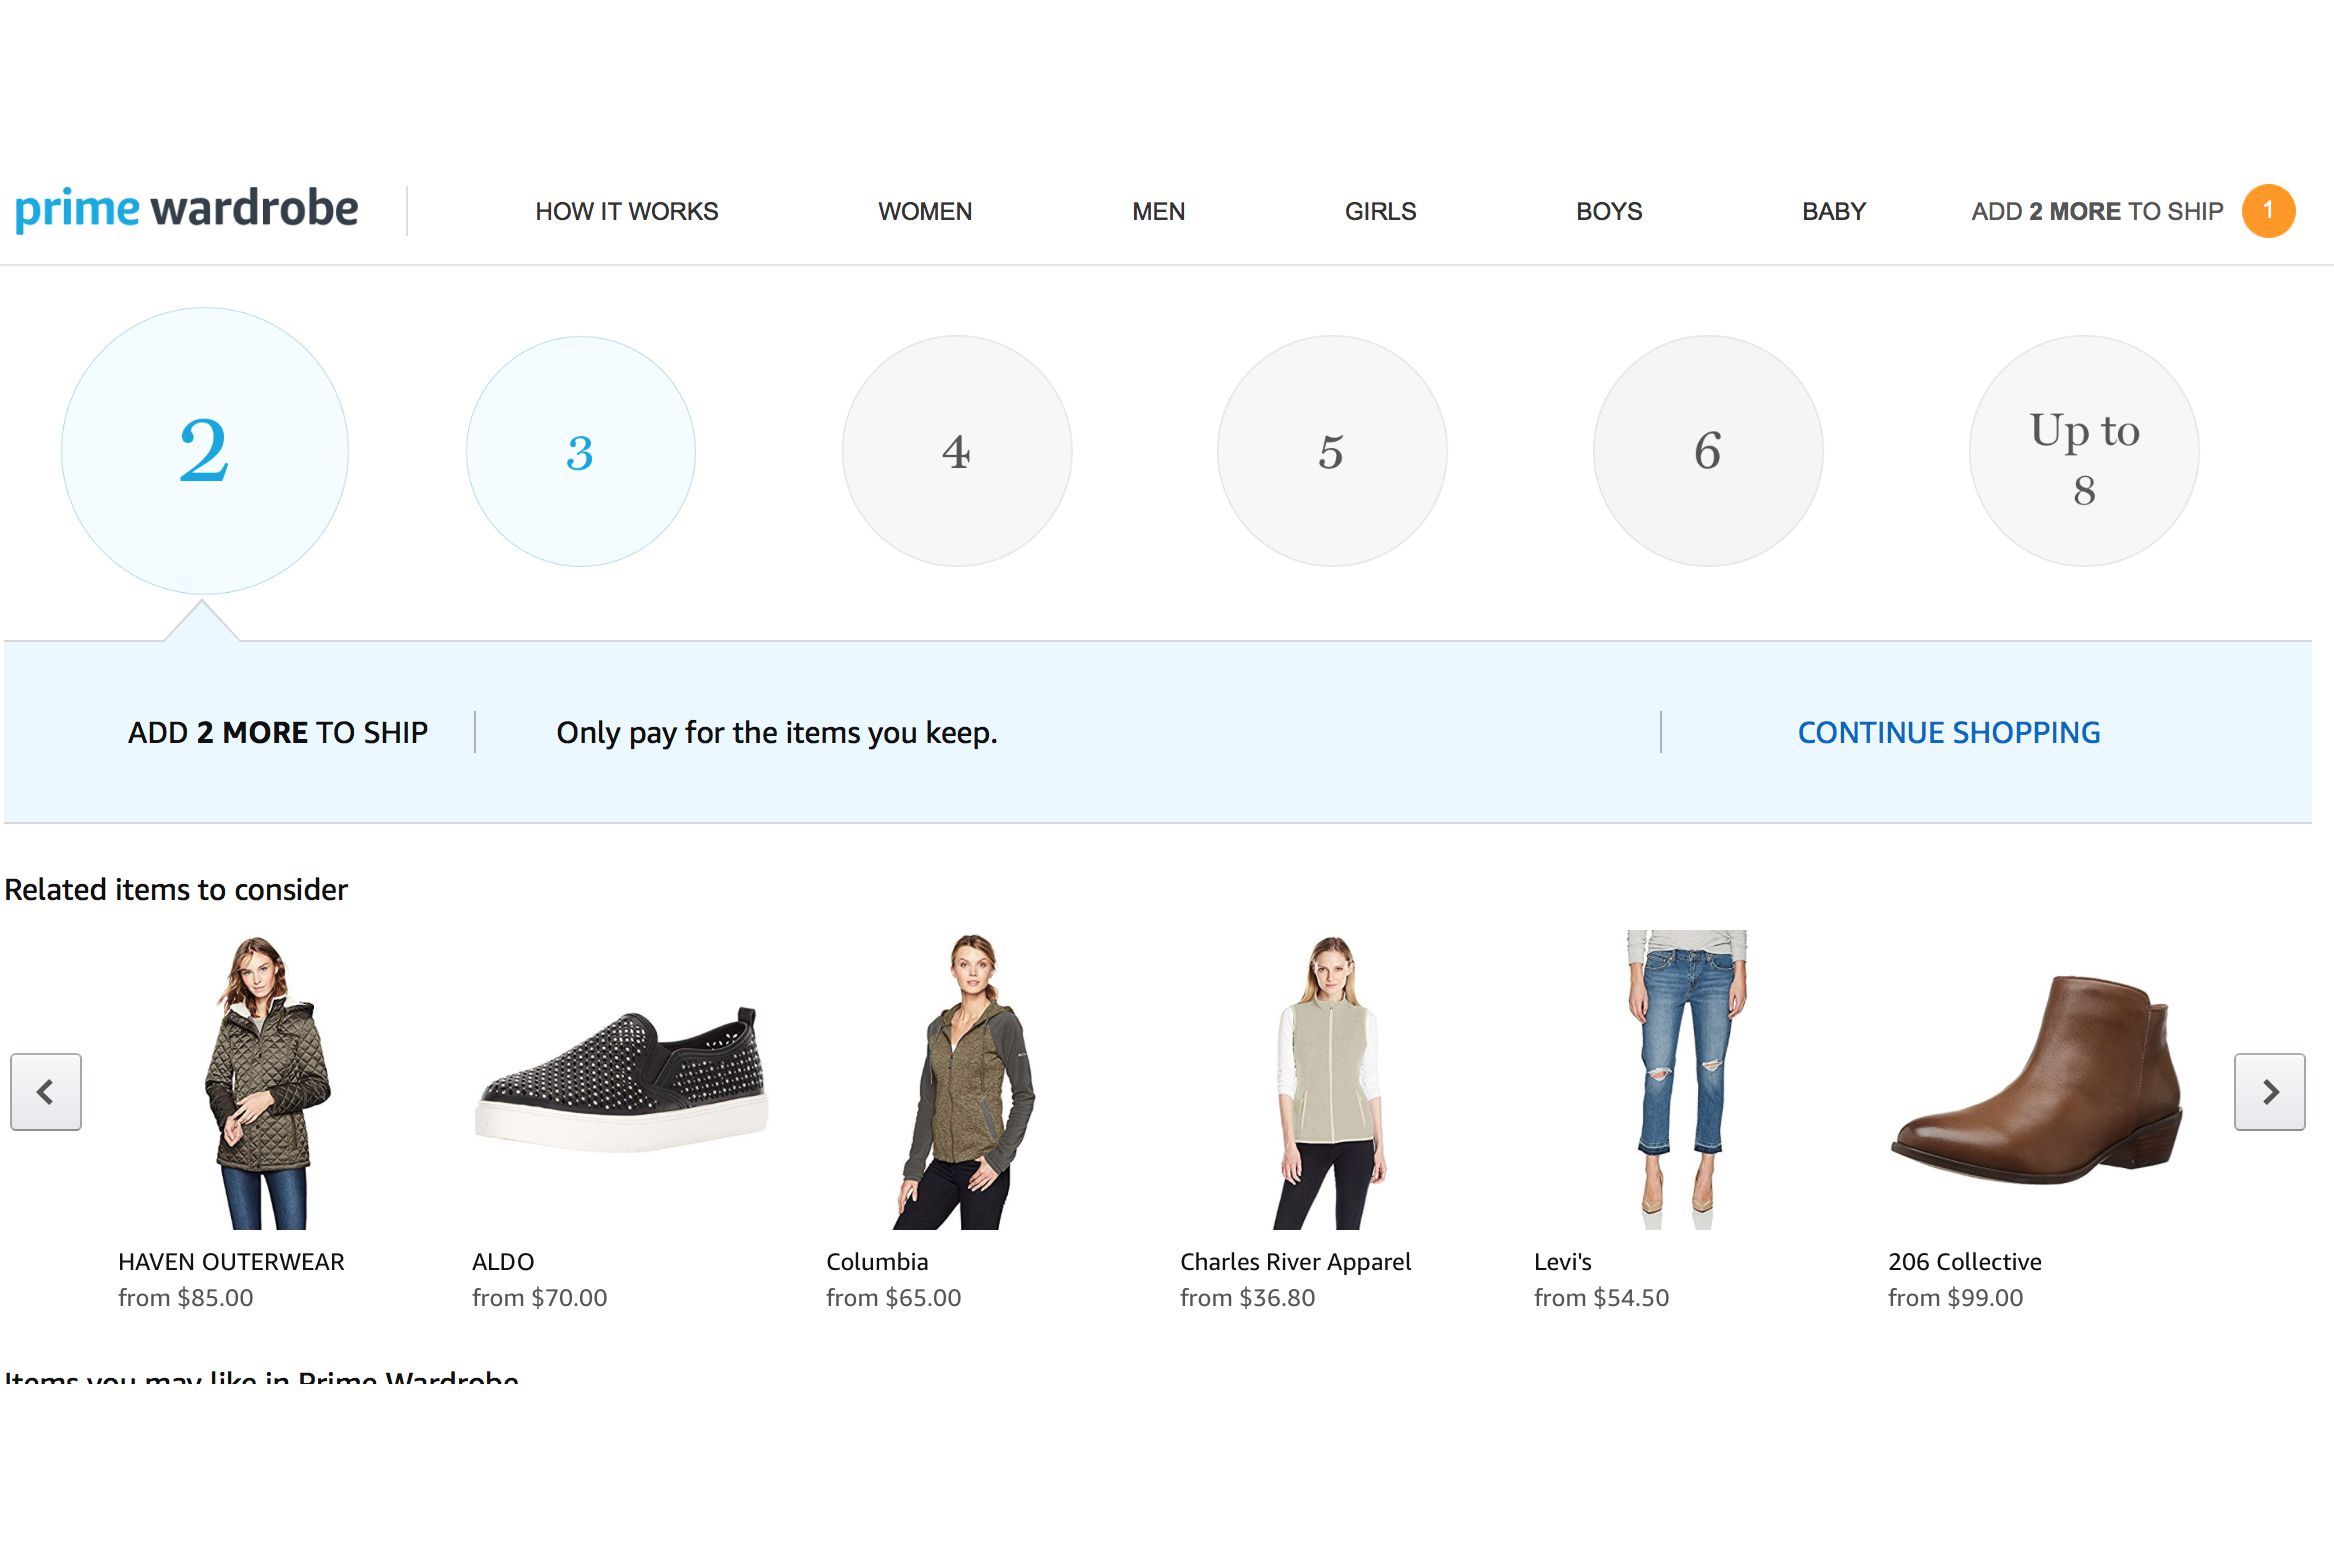
Task: Click the Add 2 More to Ship banner text
Action: click(x=278, y=732)
